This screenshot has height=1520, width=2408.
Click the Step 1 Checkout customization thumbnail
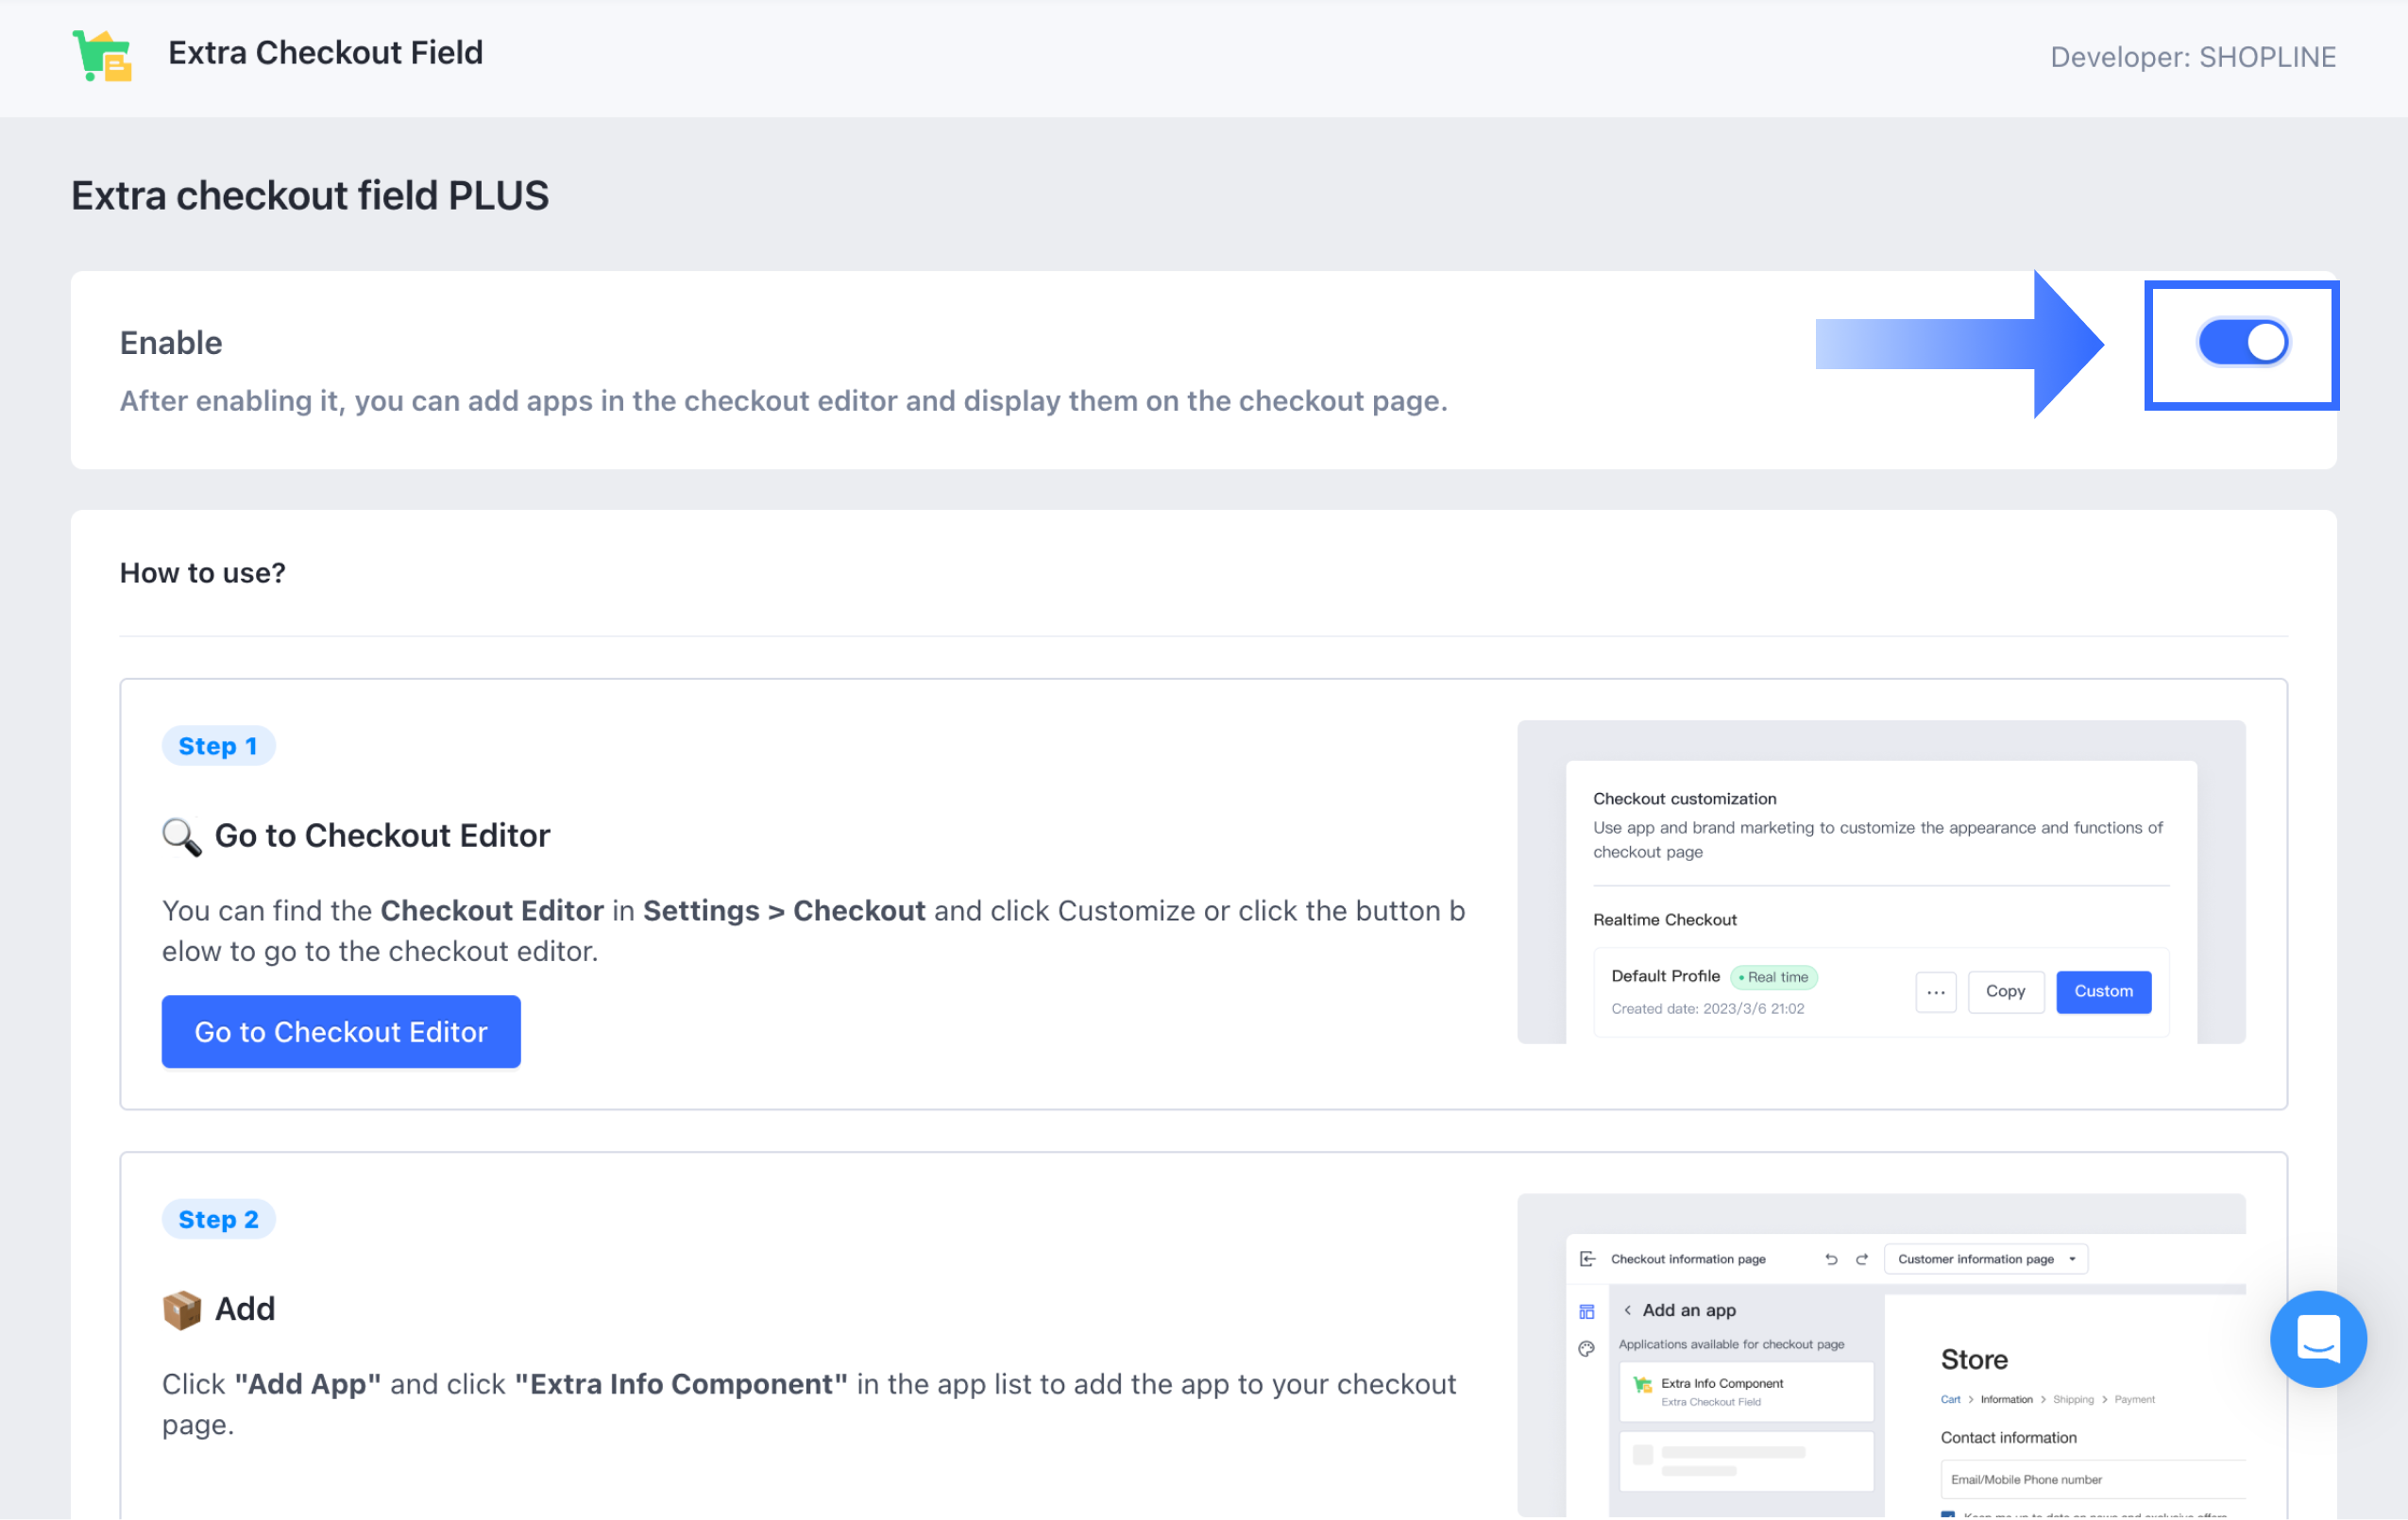pos(1880,881)
